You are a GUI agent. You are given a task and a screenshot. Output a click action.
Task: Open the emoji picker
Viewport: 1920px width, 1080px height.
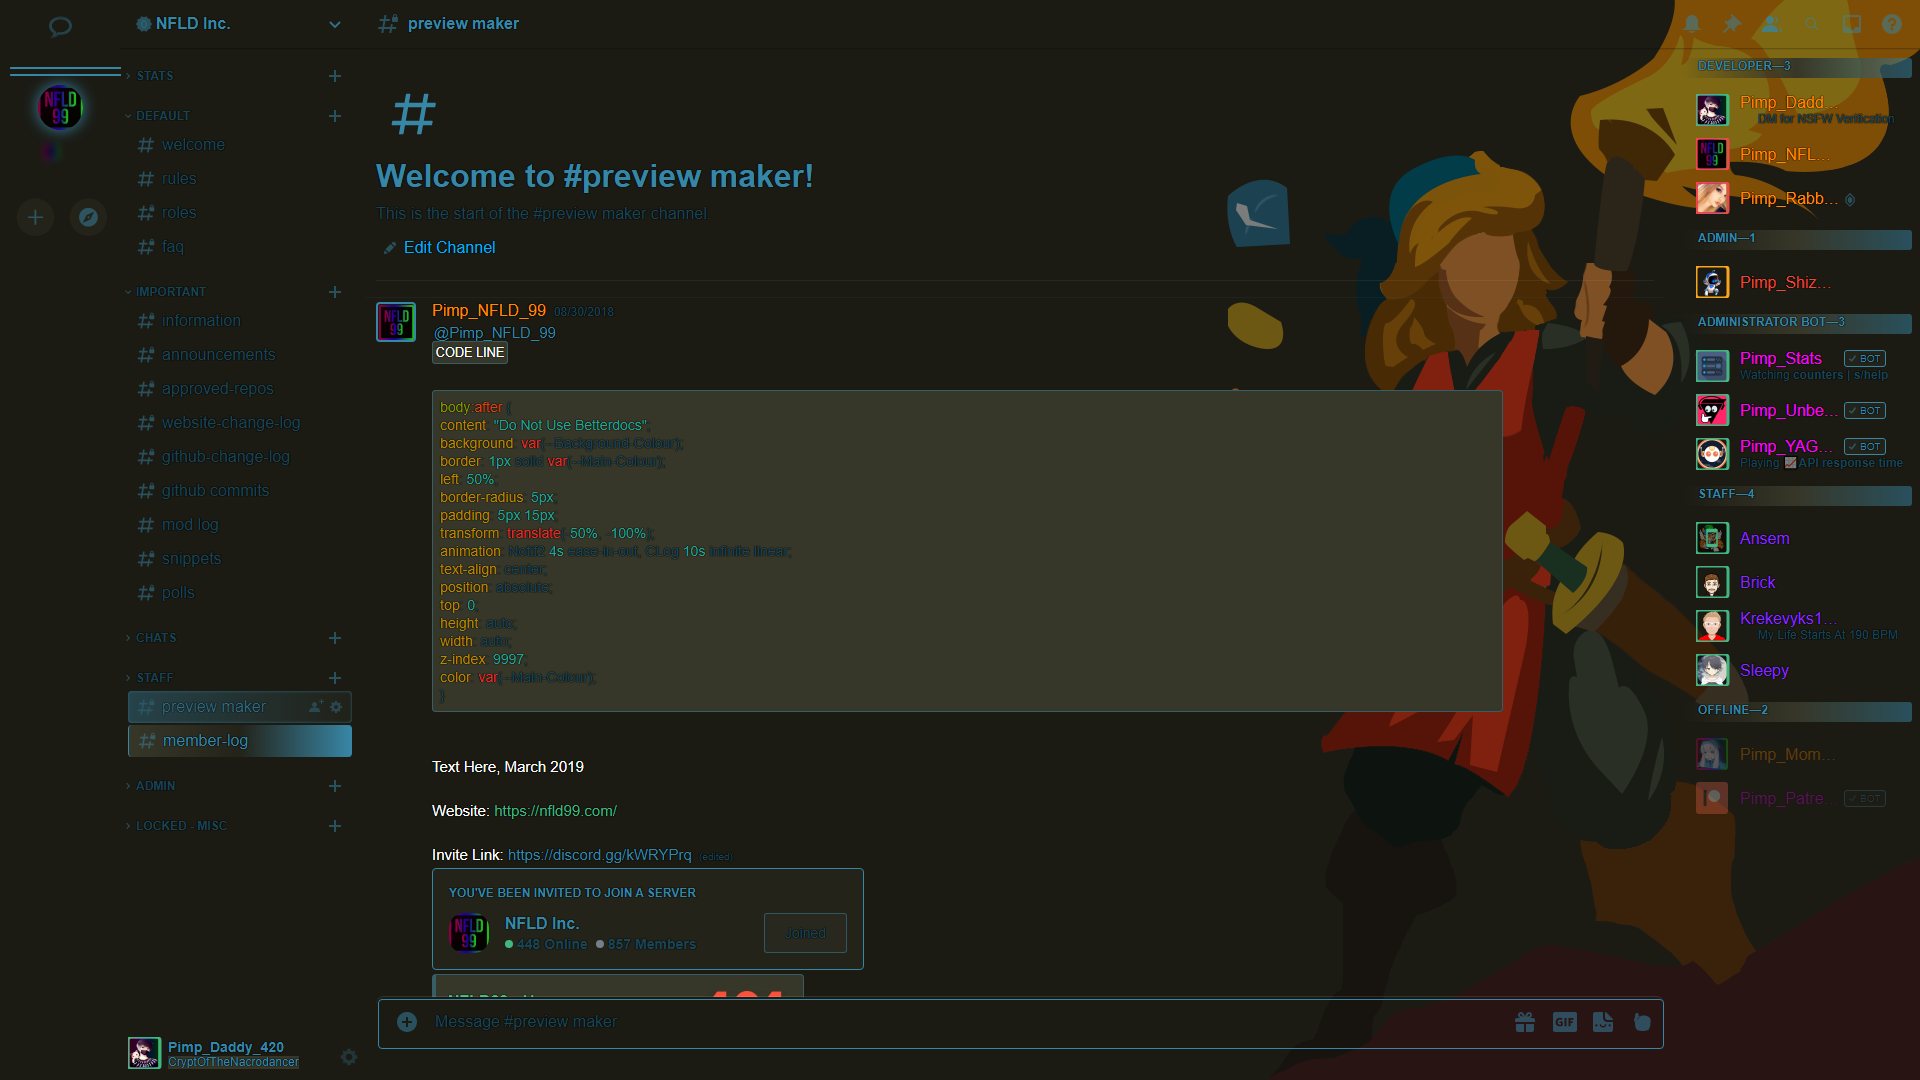(x=1642, y=1022)
